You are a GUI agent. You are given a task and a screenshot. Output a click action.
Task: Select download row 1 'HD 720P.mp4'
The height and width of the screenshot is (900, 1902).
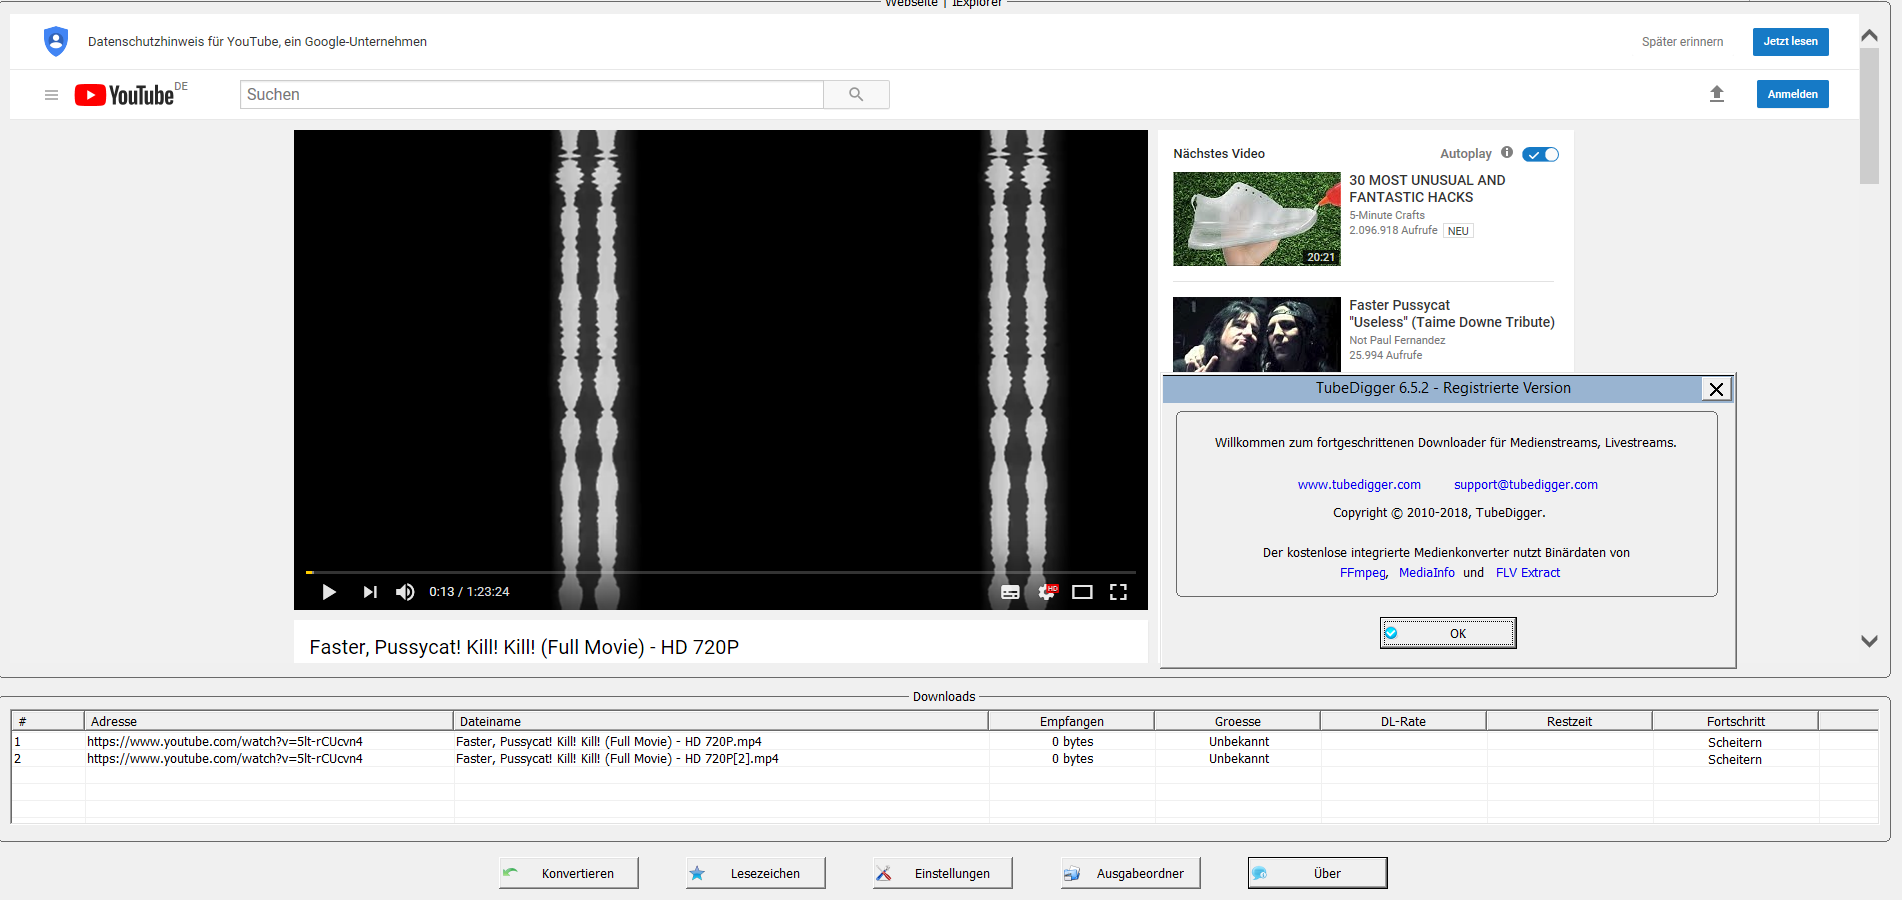coord(944,742)
